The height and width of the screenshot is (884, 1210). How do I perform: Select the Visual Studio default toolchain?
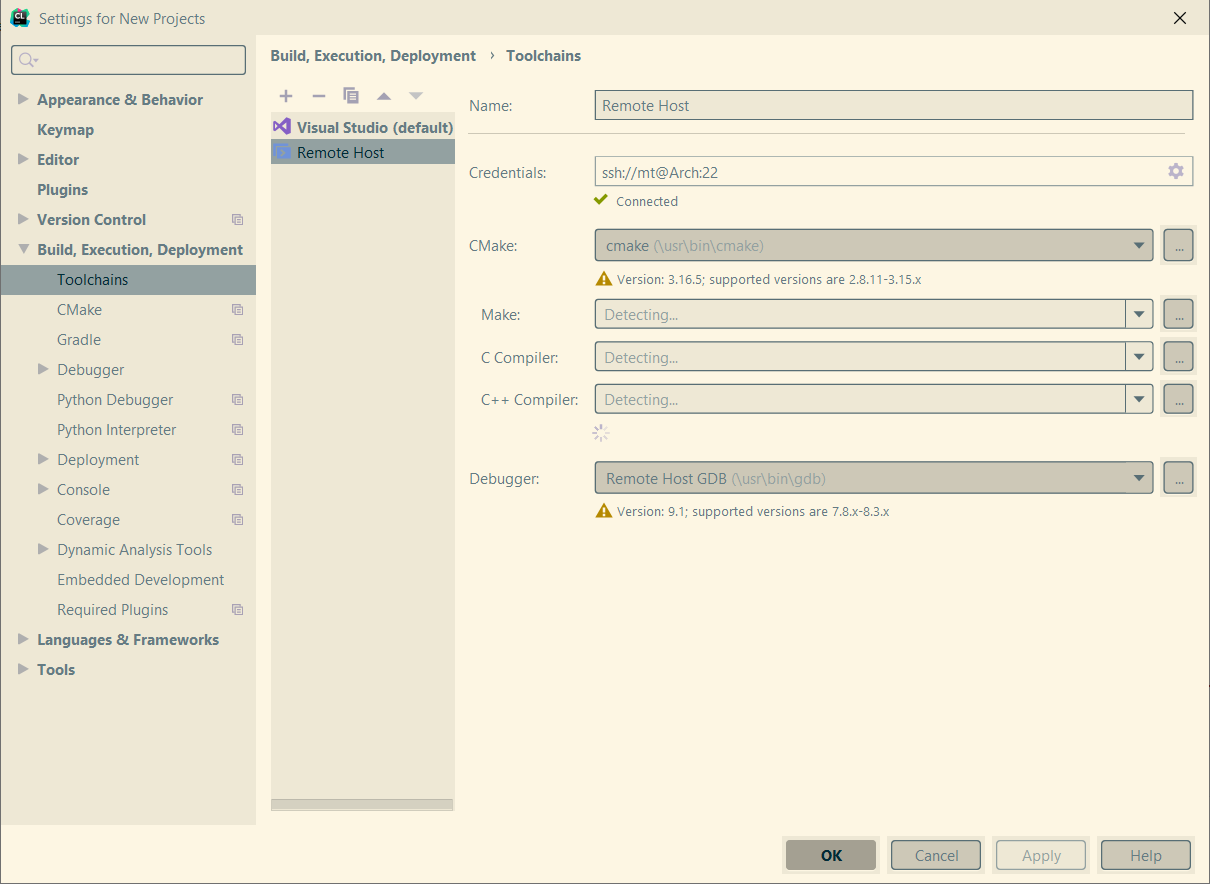(x=363, y=127)
